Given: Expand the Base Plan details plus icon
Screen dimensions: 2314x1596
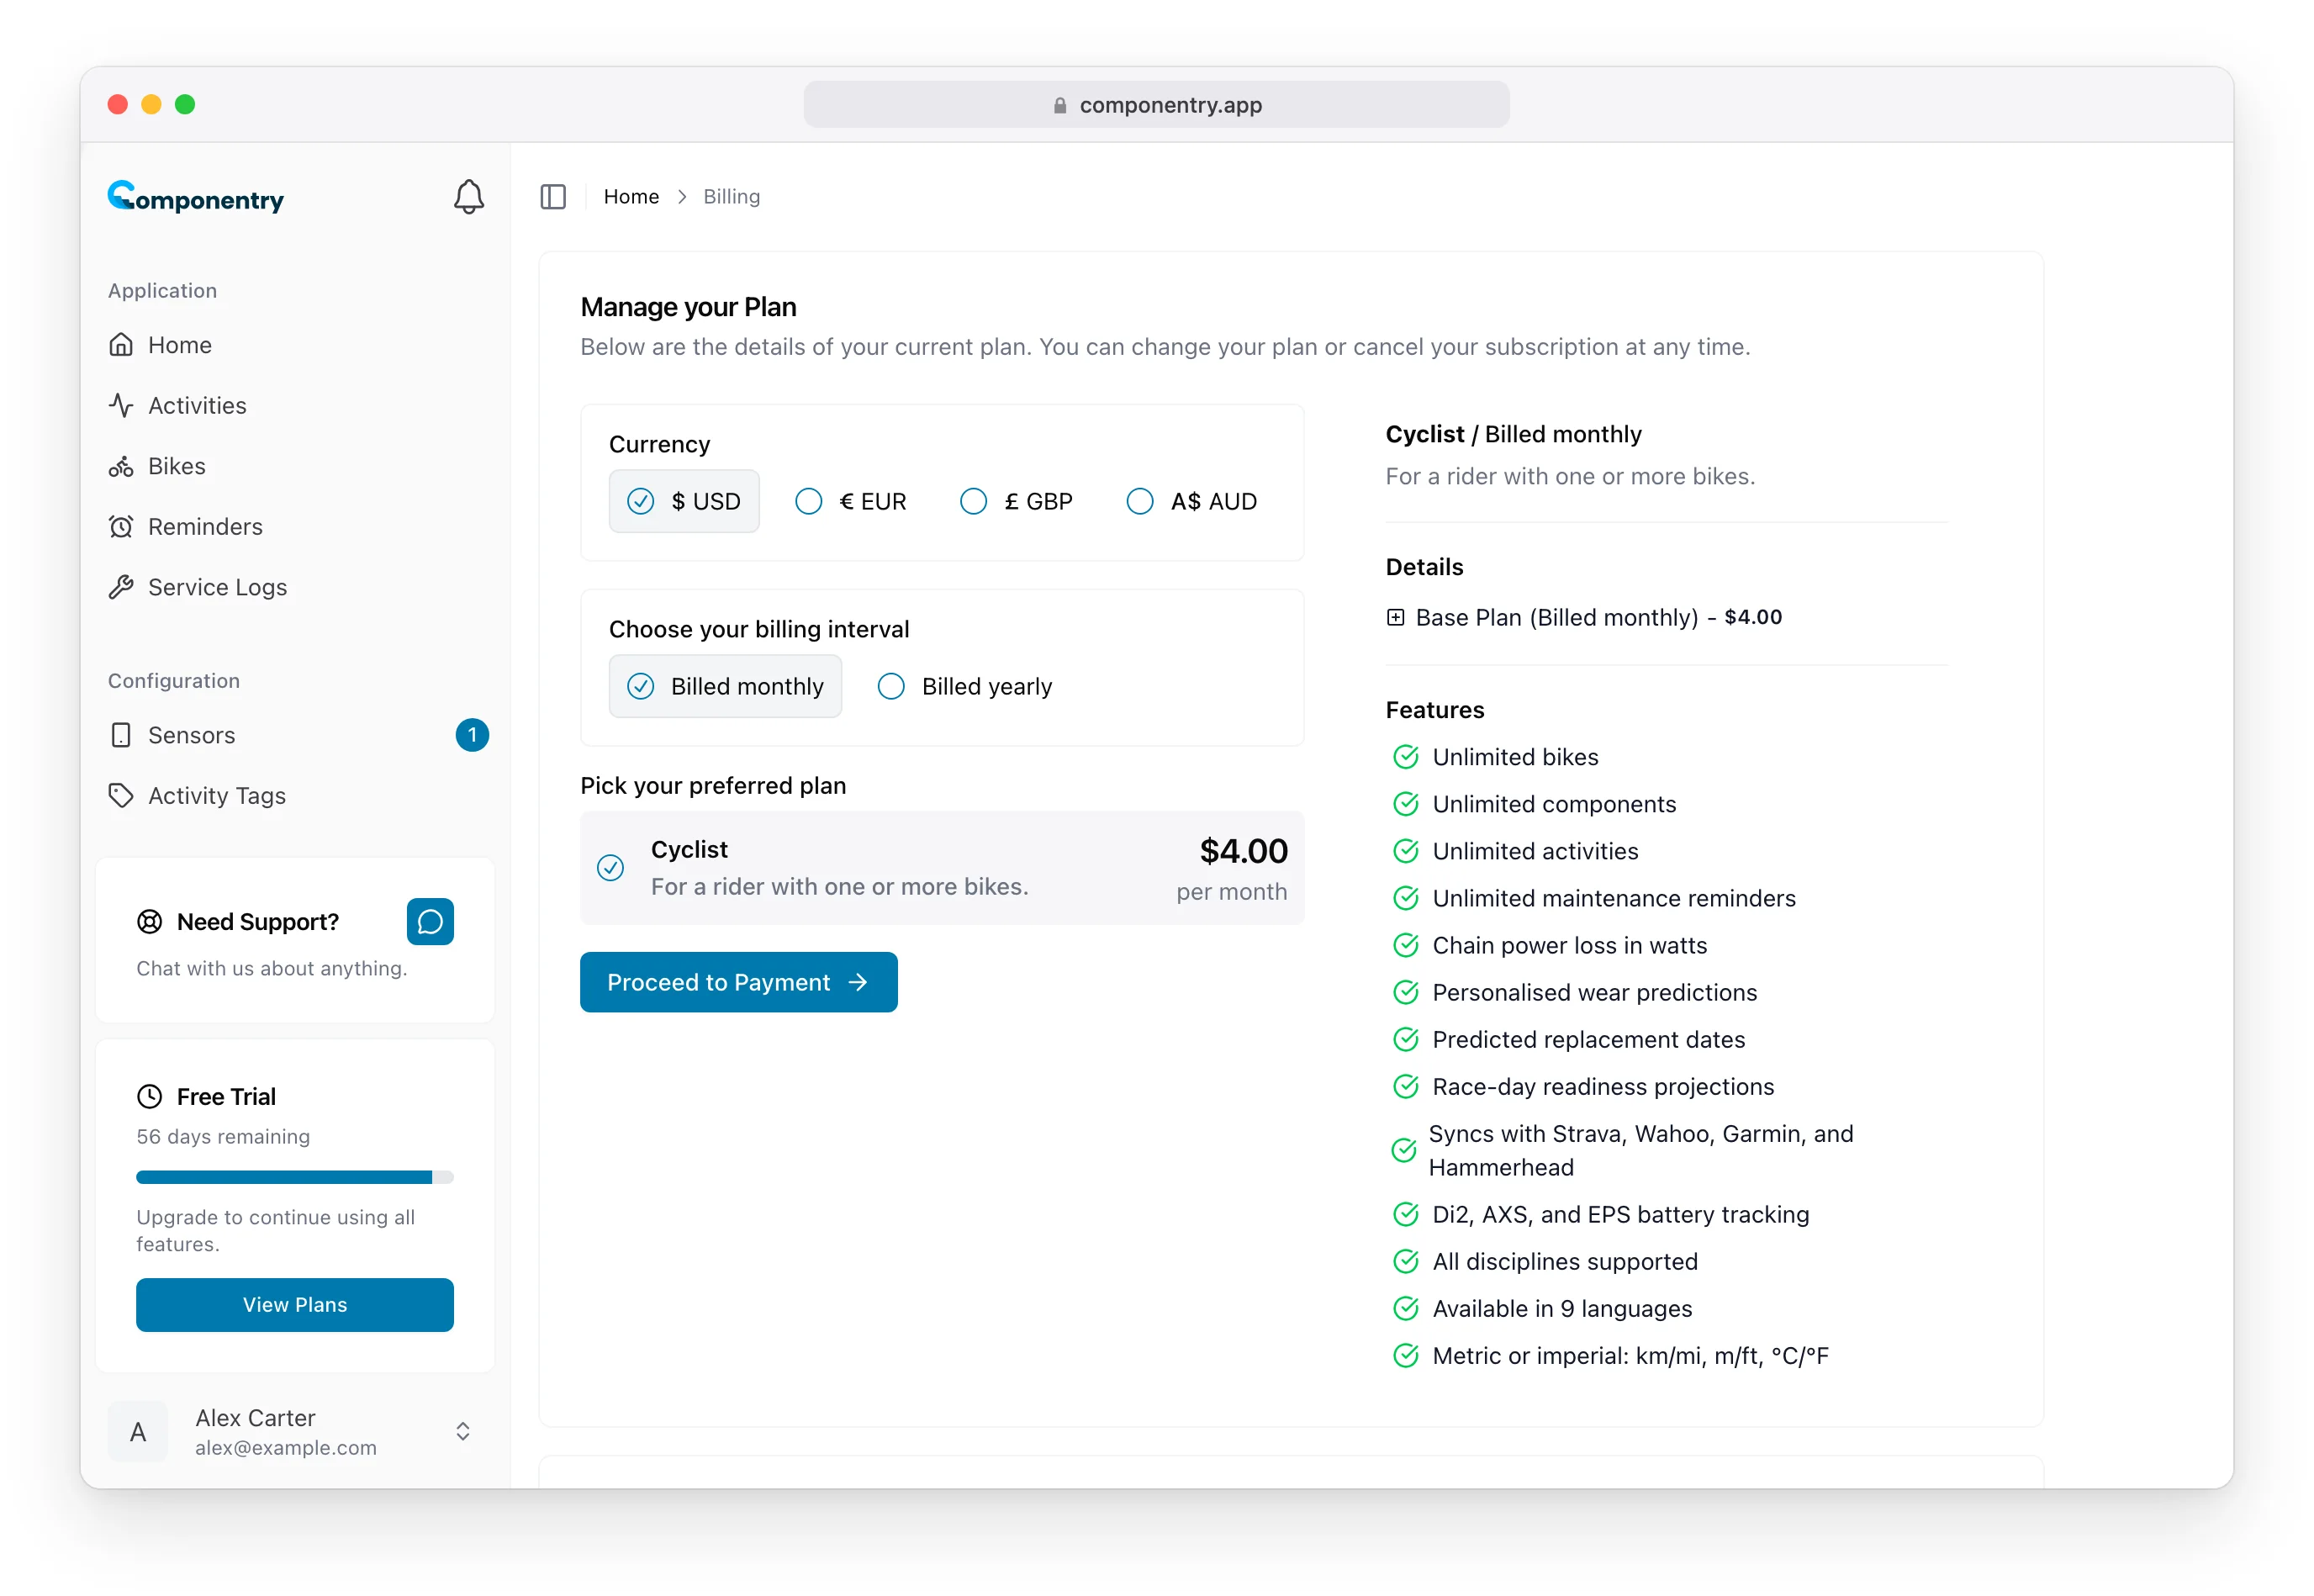Looking at the screenshot, I should (1395, 618).
